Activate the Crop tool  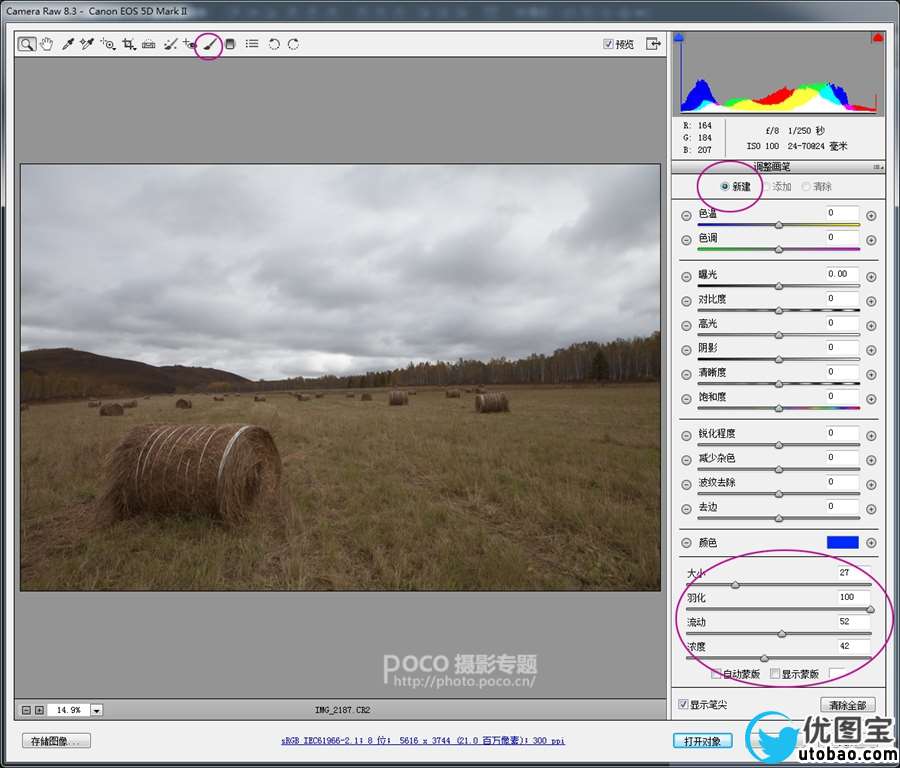pos(128,44)
